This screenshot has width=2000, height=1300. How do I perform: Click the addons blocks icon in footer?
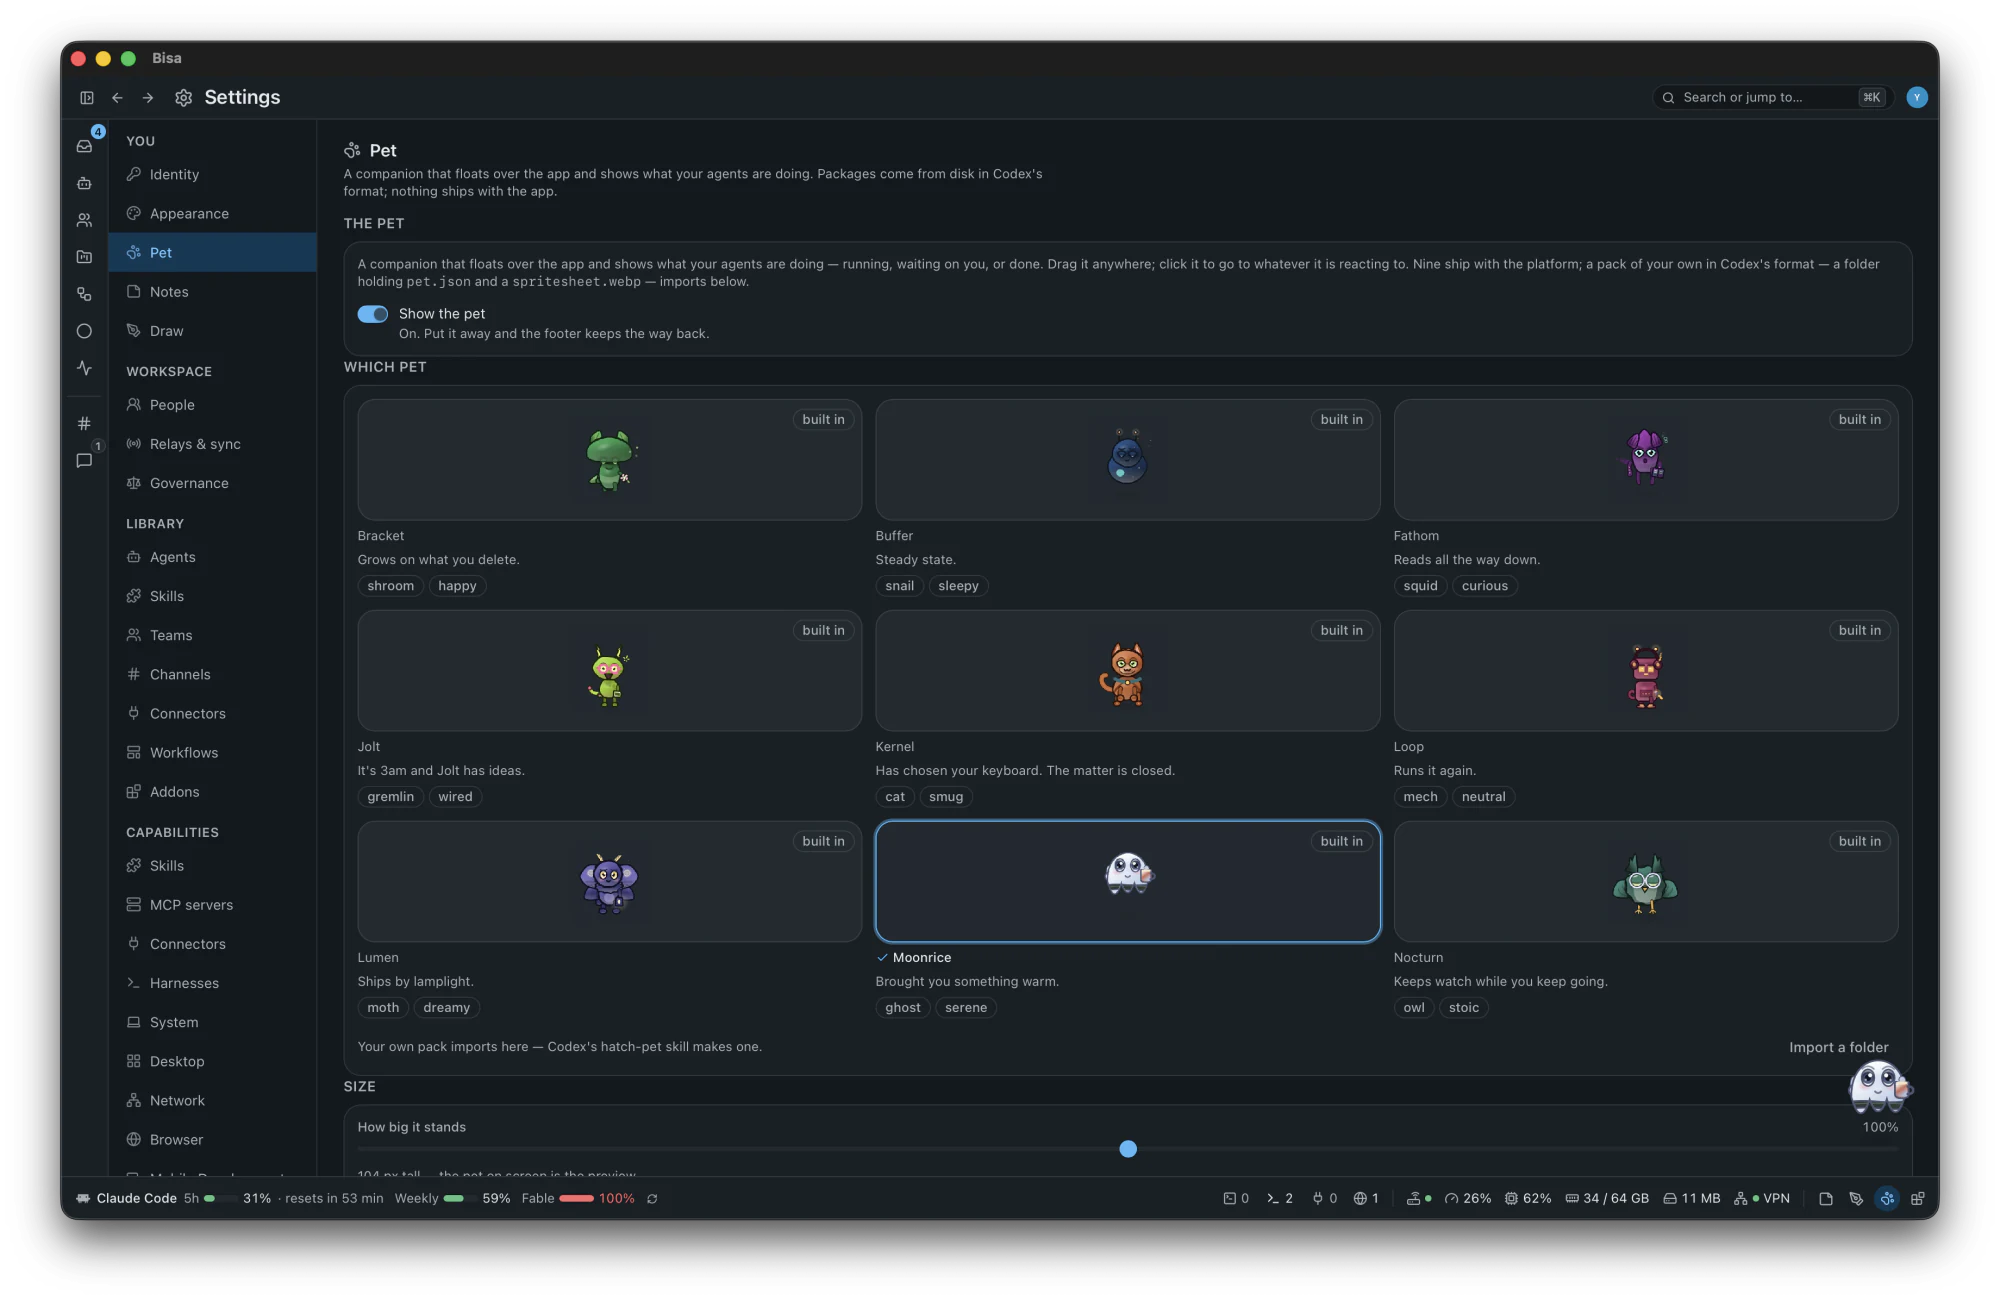[1918, 1198]
